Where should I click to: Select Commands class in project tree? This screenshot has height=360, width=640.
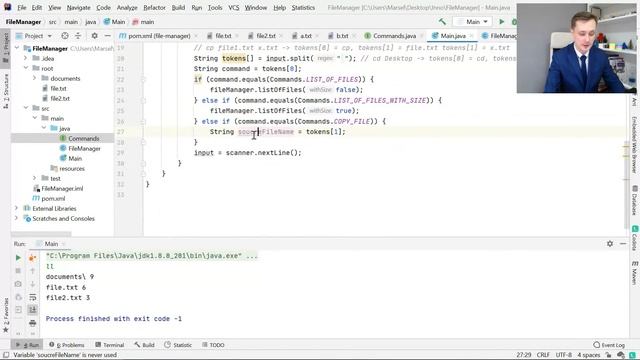83,138
